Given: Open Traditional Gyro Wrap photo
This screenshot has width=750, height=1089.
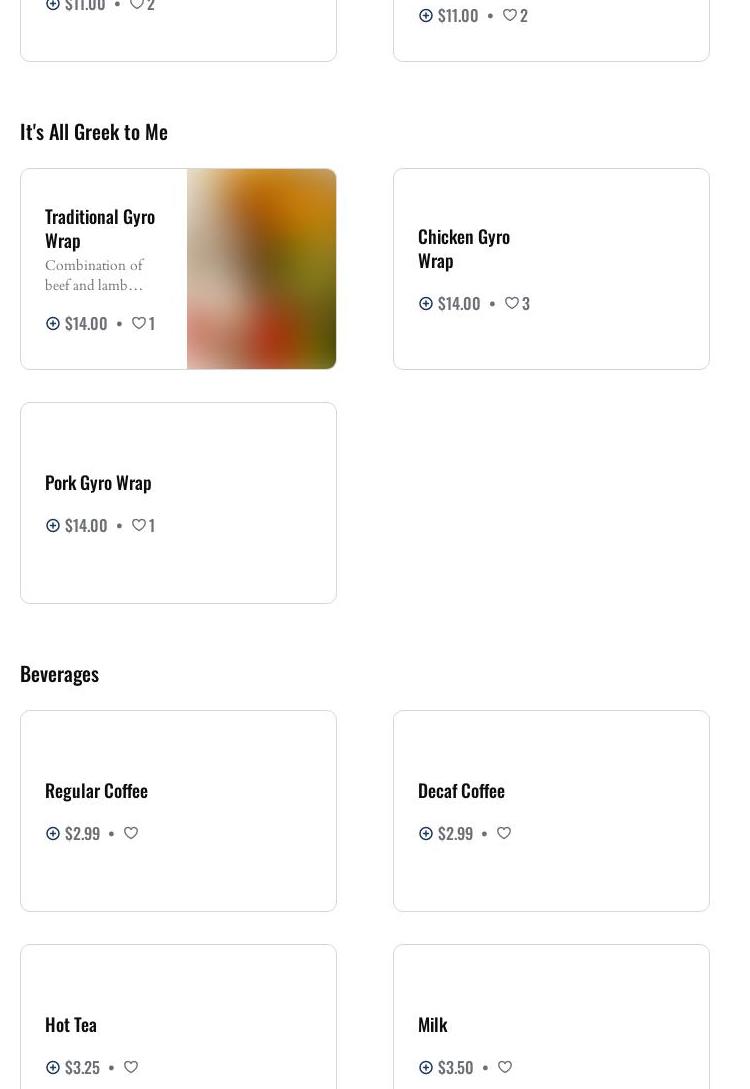Looking at the screenshot, I should (x=261, y=269).
